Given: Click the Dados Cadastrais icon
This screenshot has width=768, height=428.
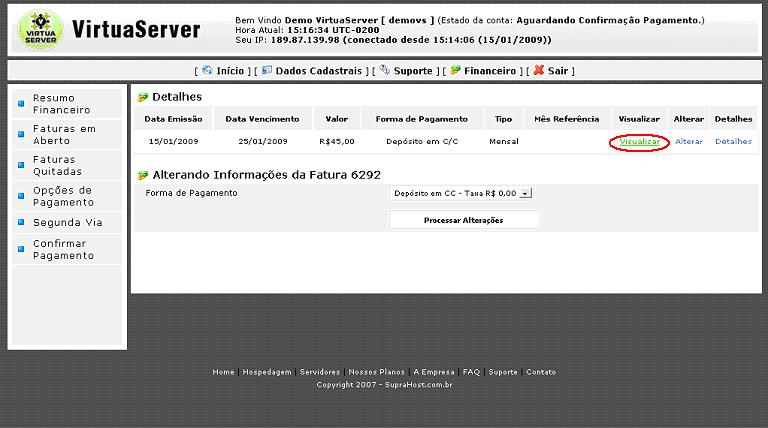Looking at the screenshot, I should tap(266, 70).
